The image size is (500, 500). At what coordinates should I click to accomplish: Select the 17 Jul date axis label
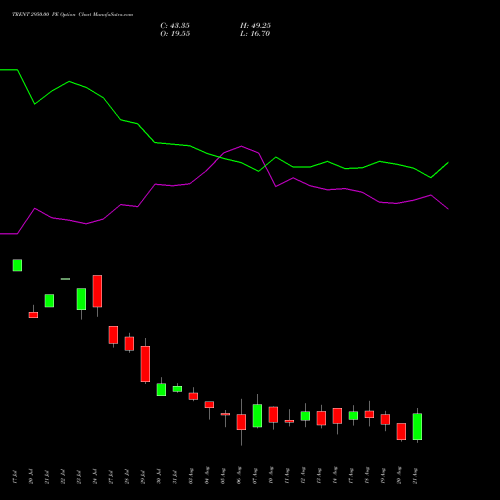tap(15, 477)
